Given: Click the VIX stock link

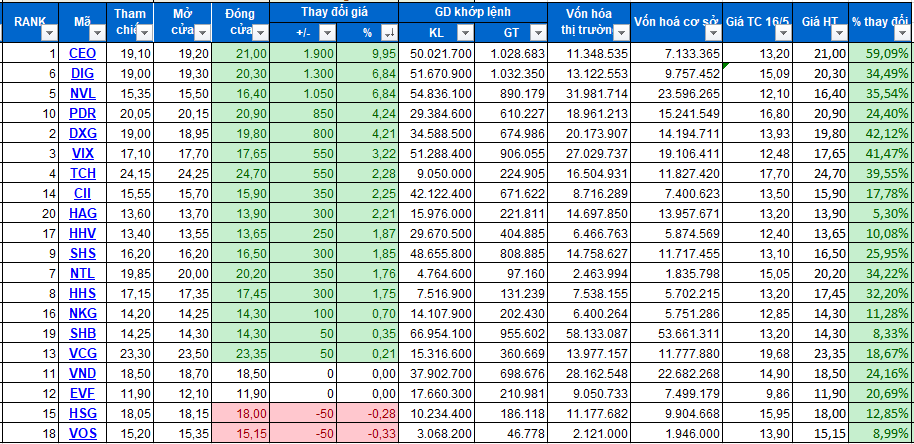Looking at the screenshot, I should [82, 154].
